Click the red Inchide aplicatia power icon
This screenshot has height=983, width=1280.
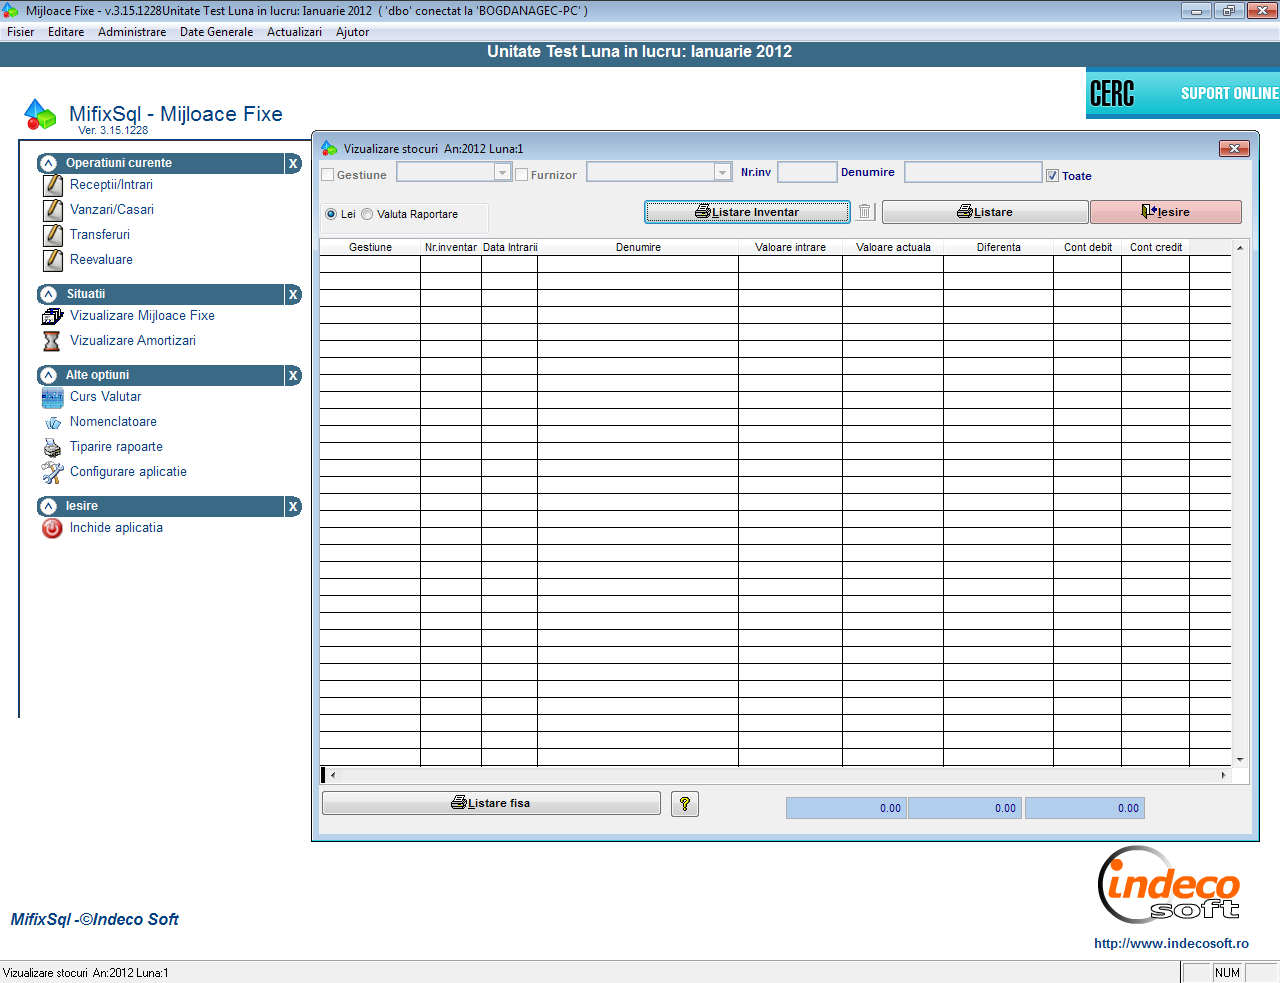(x=52, y=528)
